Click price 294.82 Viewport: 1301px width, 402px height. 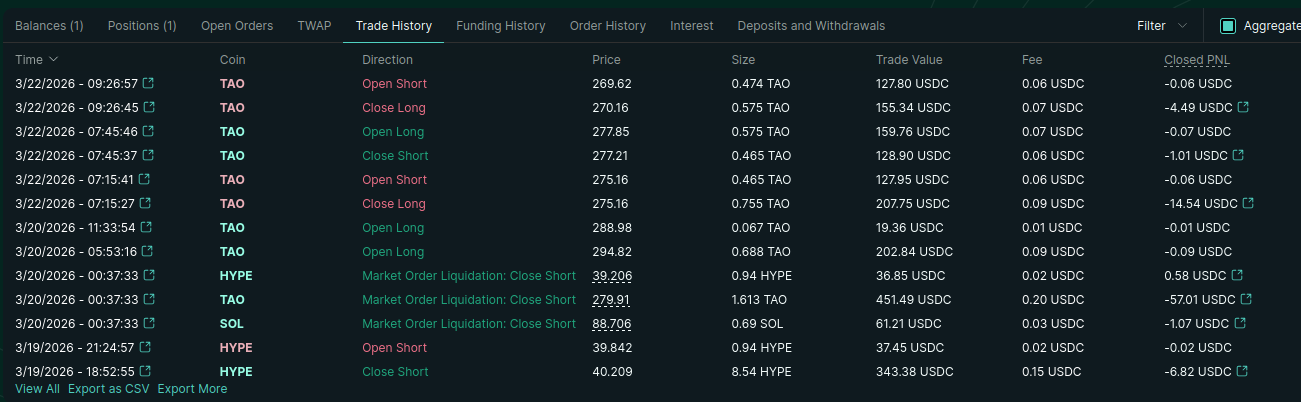click(612, 251)
